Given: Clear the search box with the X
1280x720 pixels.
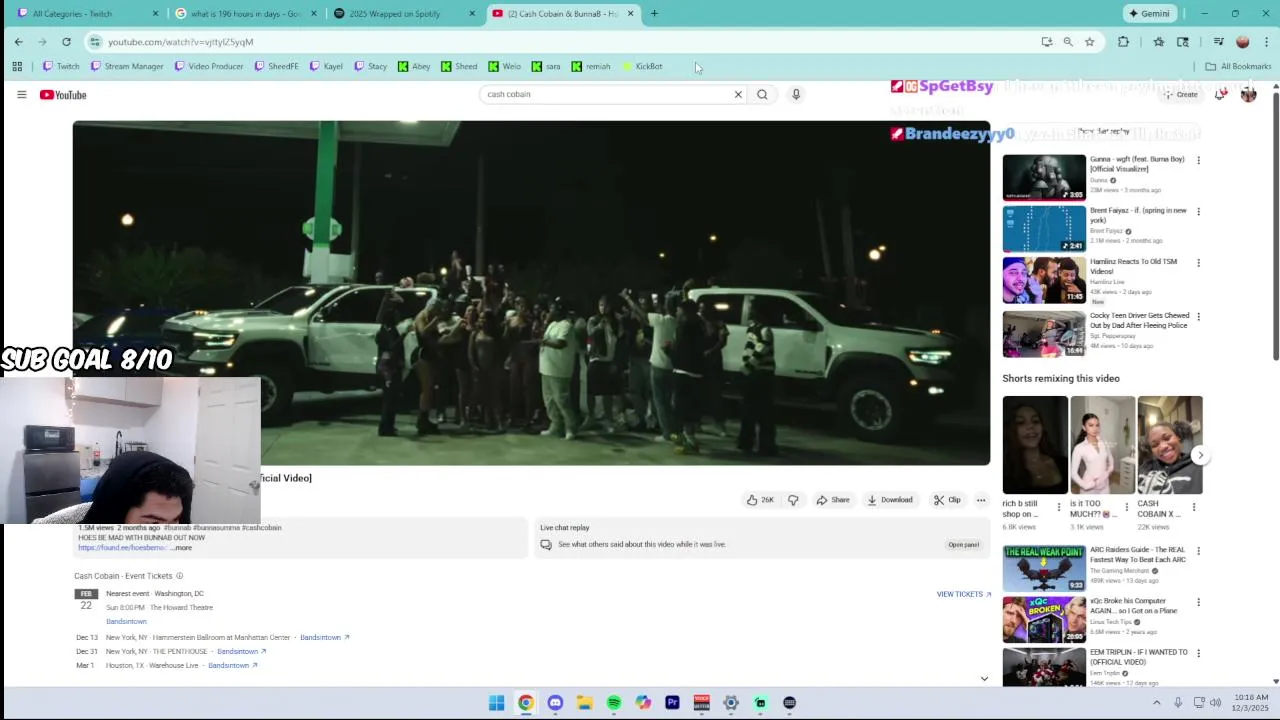Looking at the screenshot, I should coord(738,94).
